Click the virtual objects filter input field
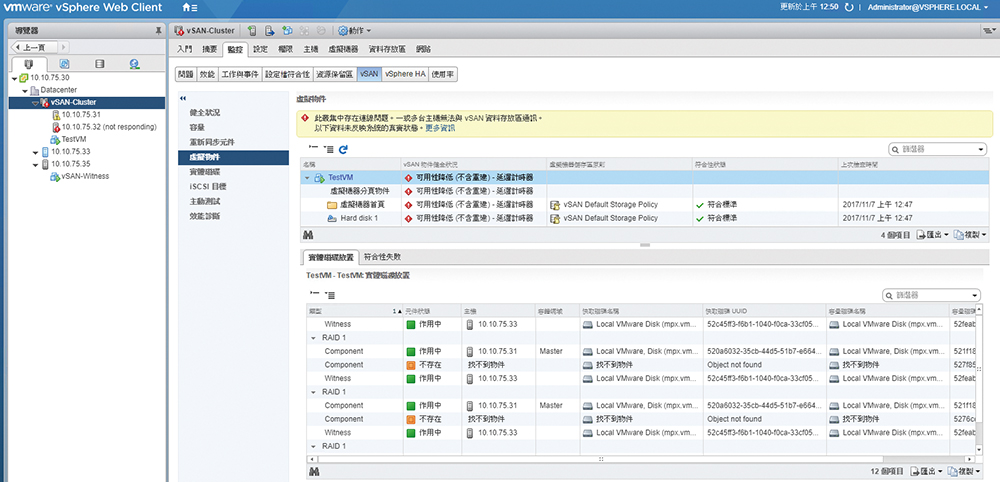 click(938, 149)
